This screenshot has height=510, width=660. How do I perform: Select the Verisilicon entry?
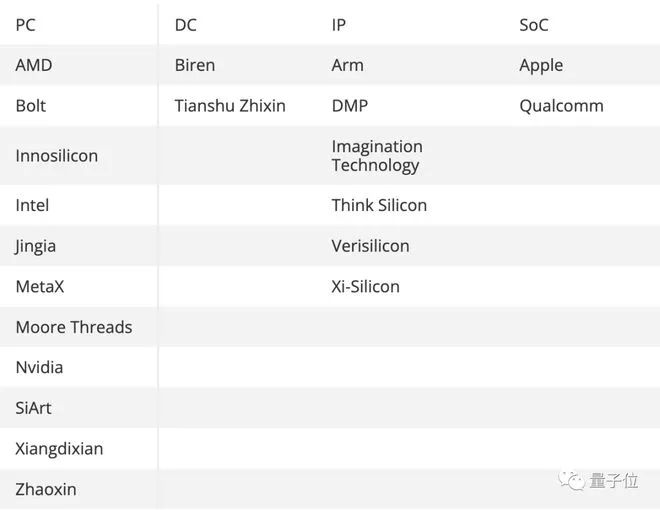[x=370, y=246]
